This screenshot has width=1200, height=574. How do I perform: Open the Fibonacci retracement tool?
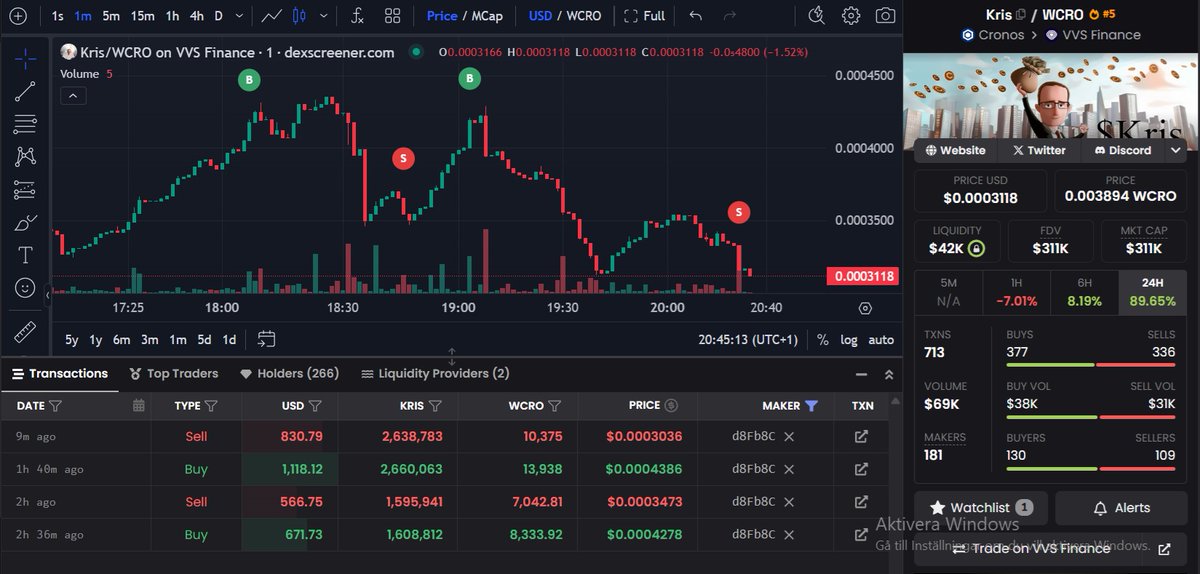(25, 124)
